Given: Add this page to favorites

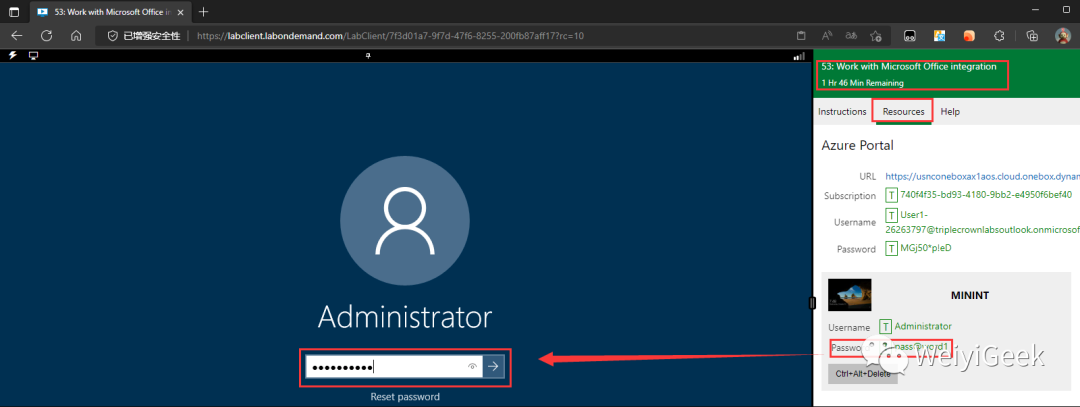Looking at the screenshot, I should pyautogui.click(x=876, y=36).
